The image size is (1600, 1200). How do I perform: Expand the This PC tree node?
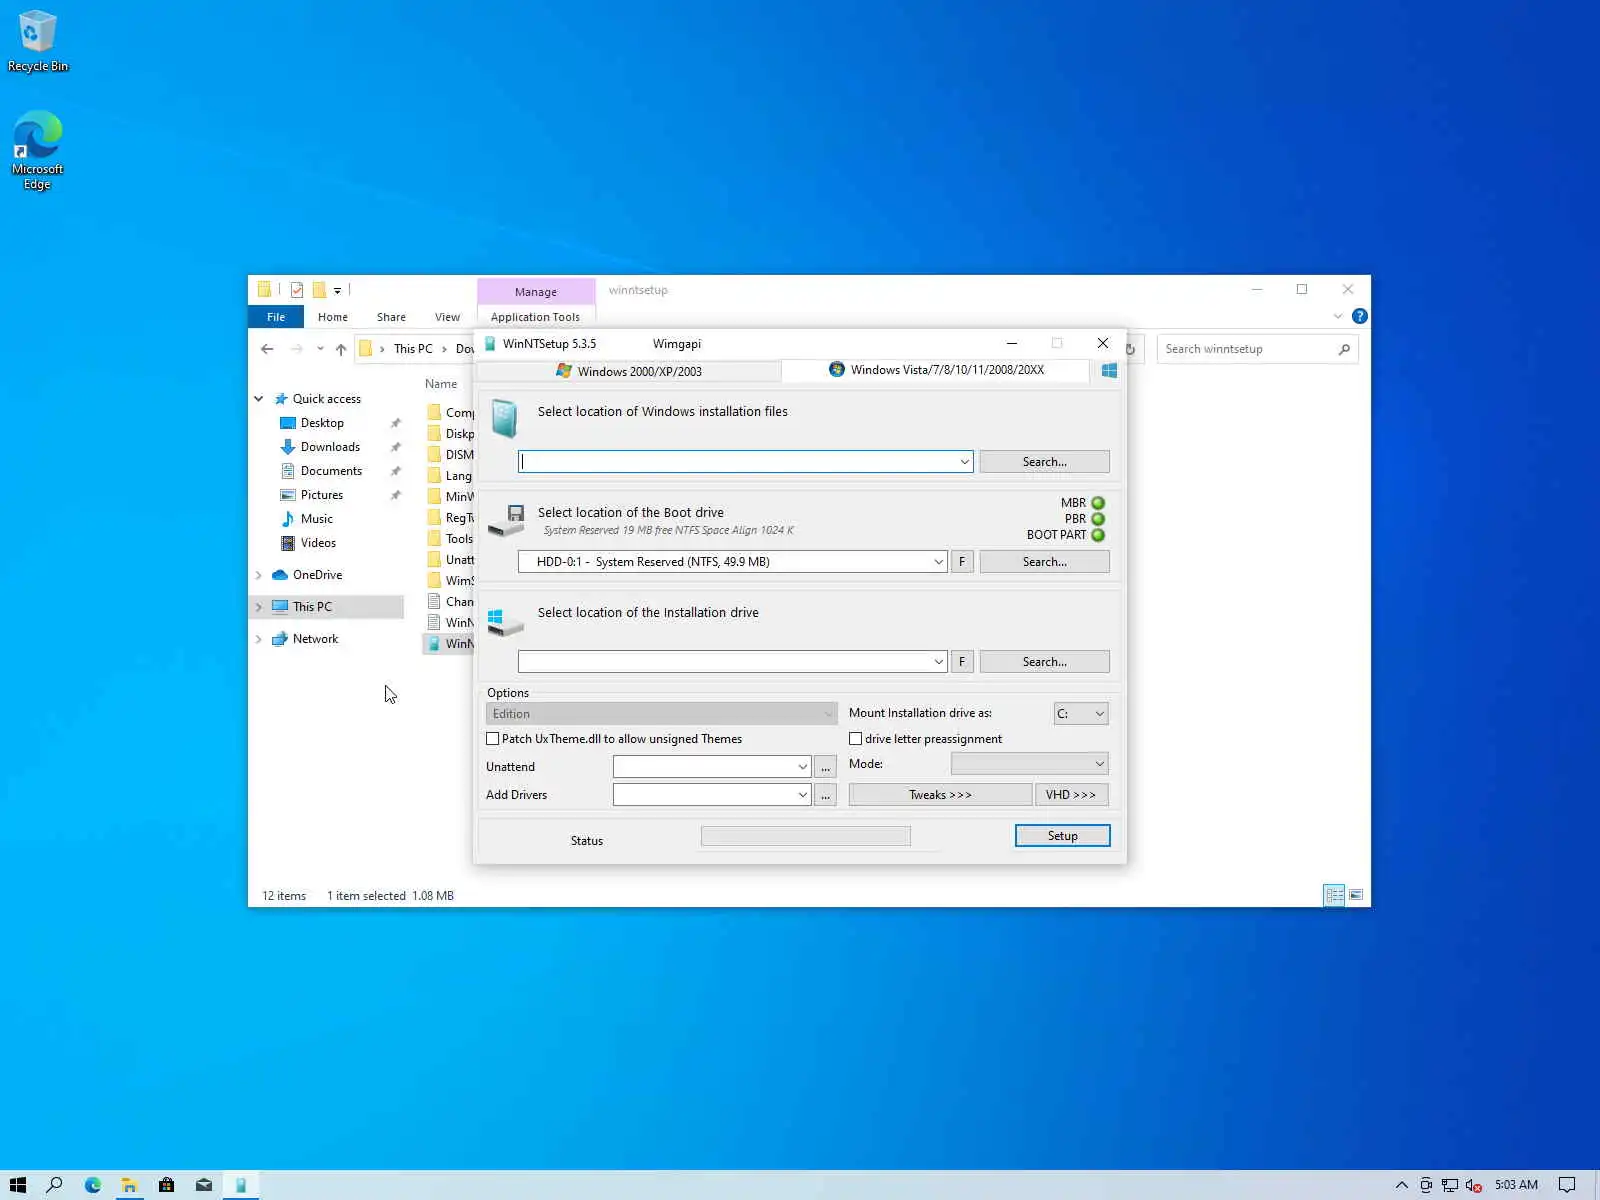pyautogui.click(x=259, y=607)
